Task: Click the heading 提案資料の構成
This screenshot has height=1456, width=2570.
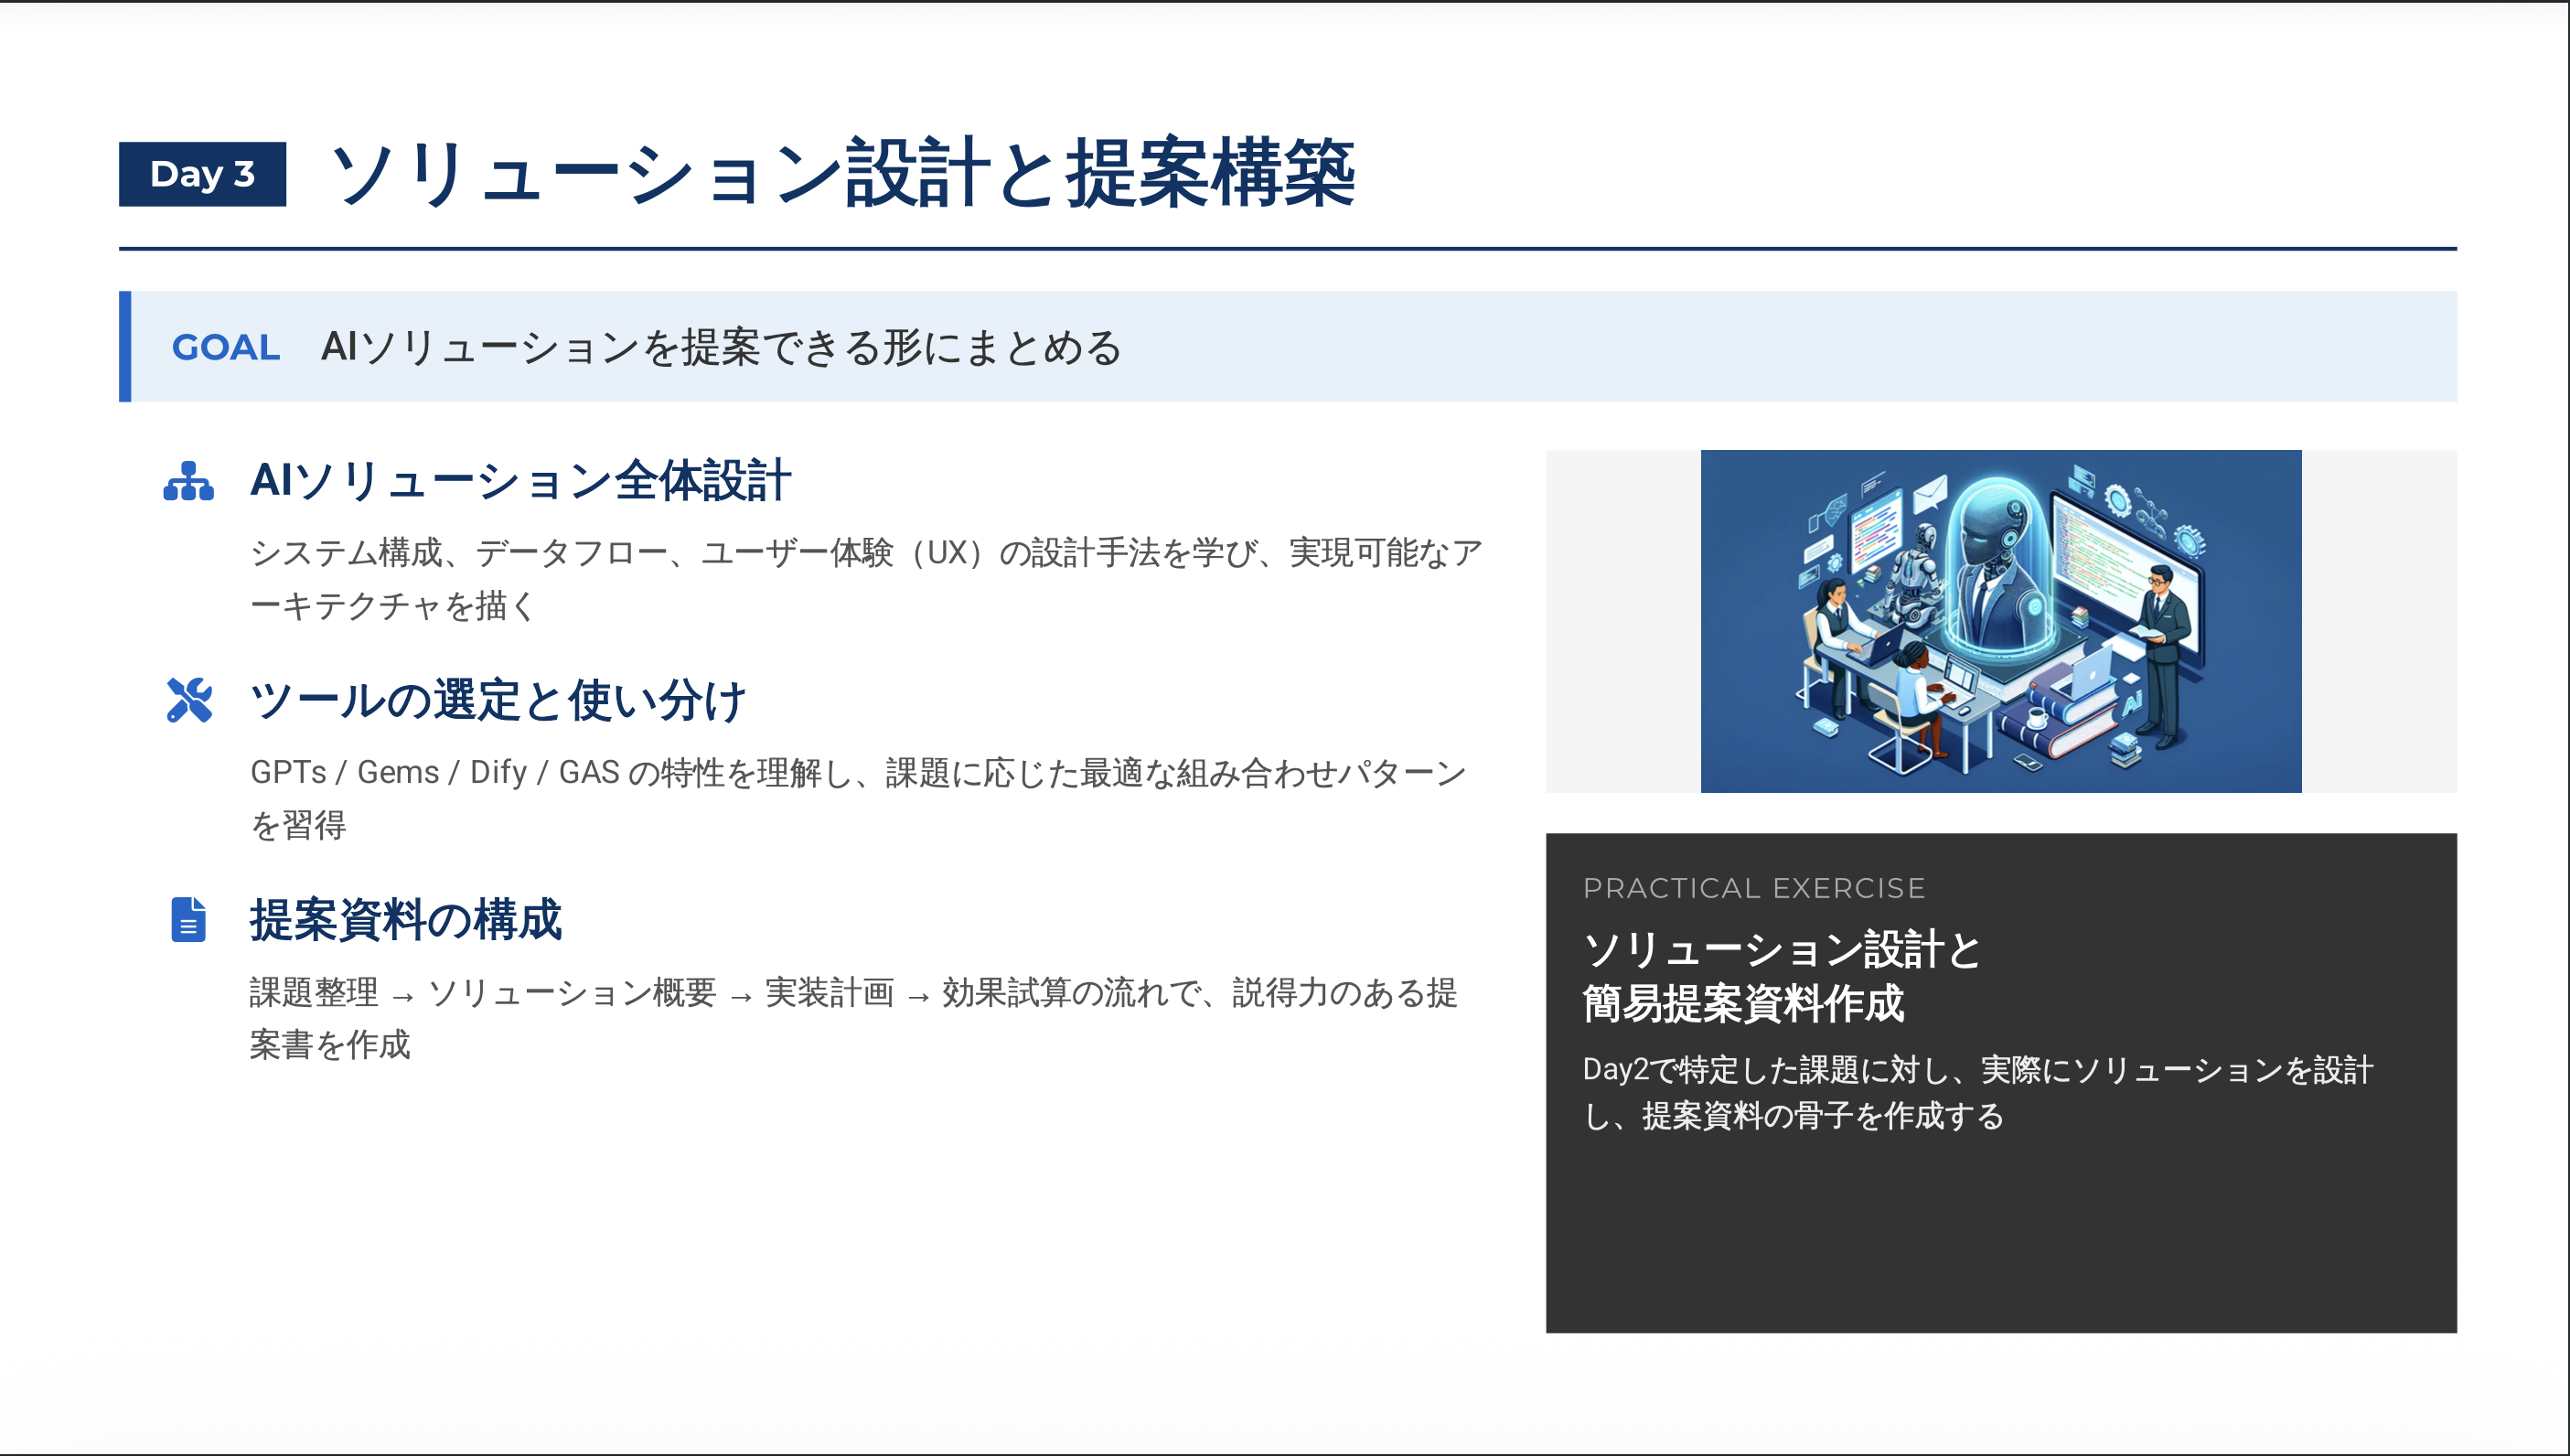Action: tap(406, 919)
